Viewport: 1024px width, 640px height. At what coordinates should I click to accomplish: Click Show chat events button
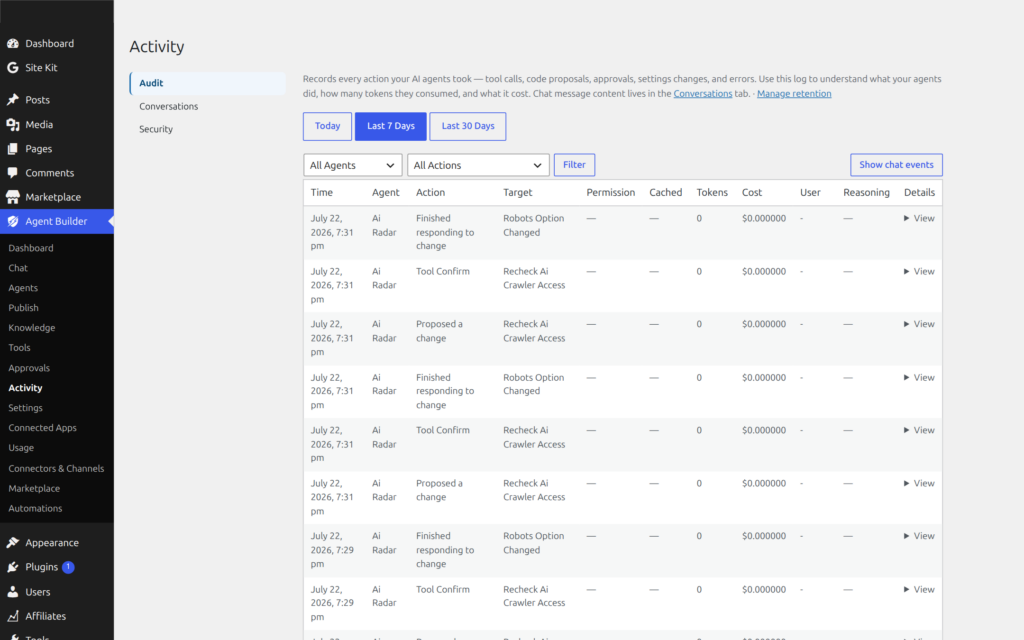coord(896,165)
